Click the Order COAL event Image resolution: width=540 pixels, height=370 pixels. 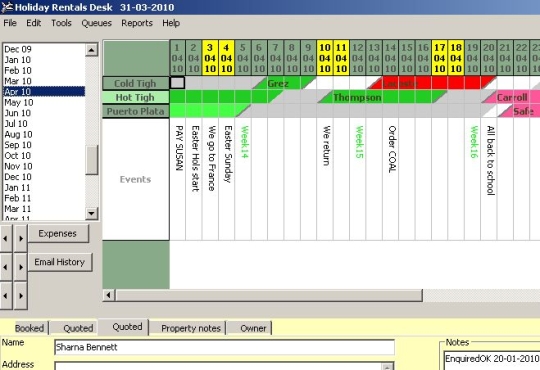(x=392, y=149)
